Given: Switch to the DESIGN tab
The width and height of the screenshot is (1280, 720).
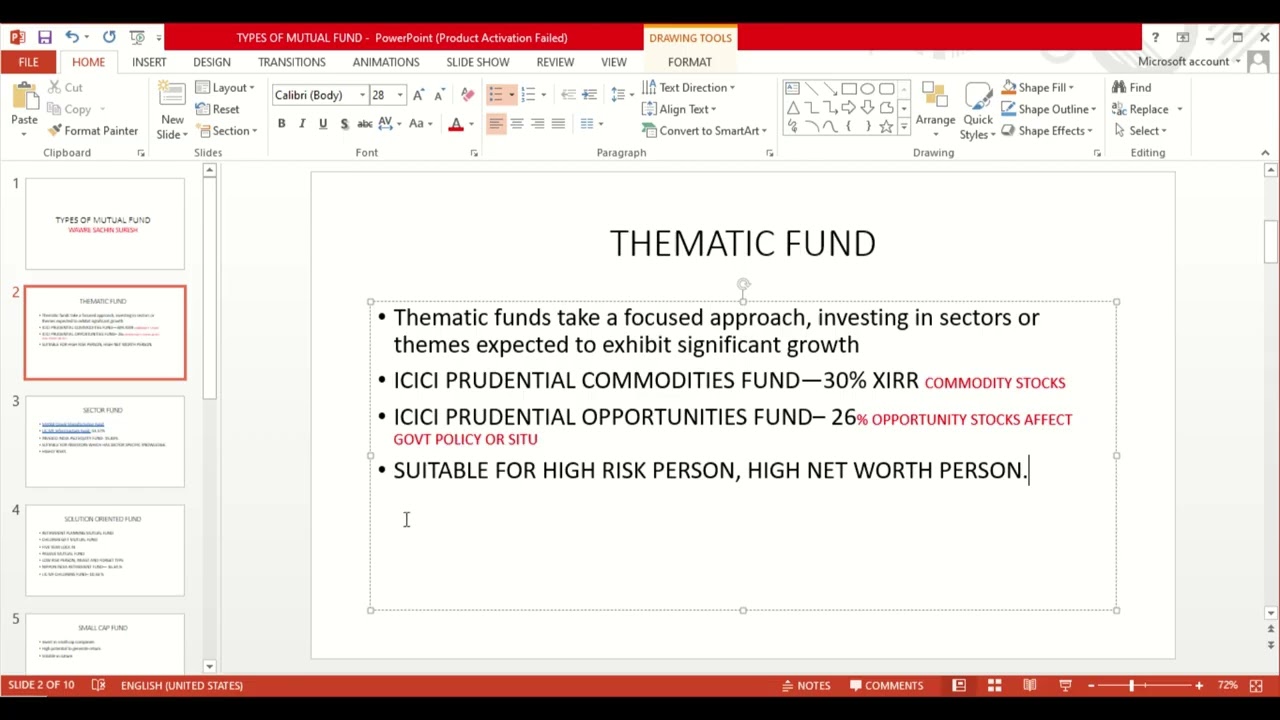Looking at the screenshot, I should (x=212, y=62).
